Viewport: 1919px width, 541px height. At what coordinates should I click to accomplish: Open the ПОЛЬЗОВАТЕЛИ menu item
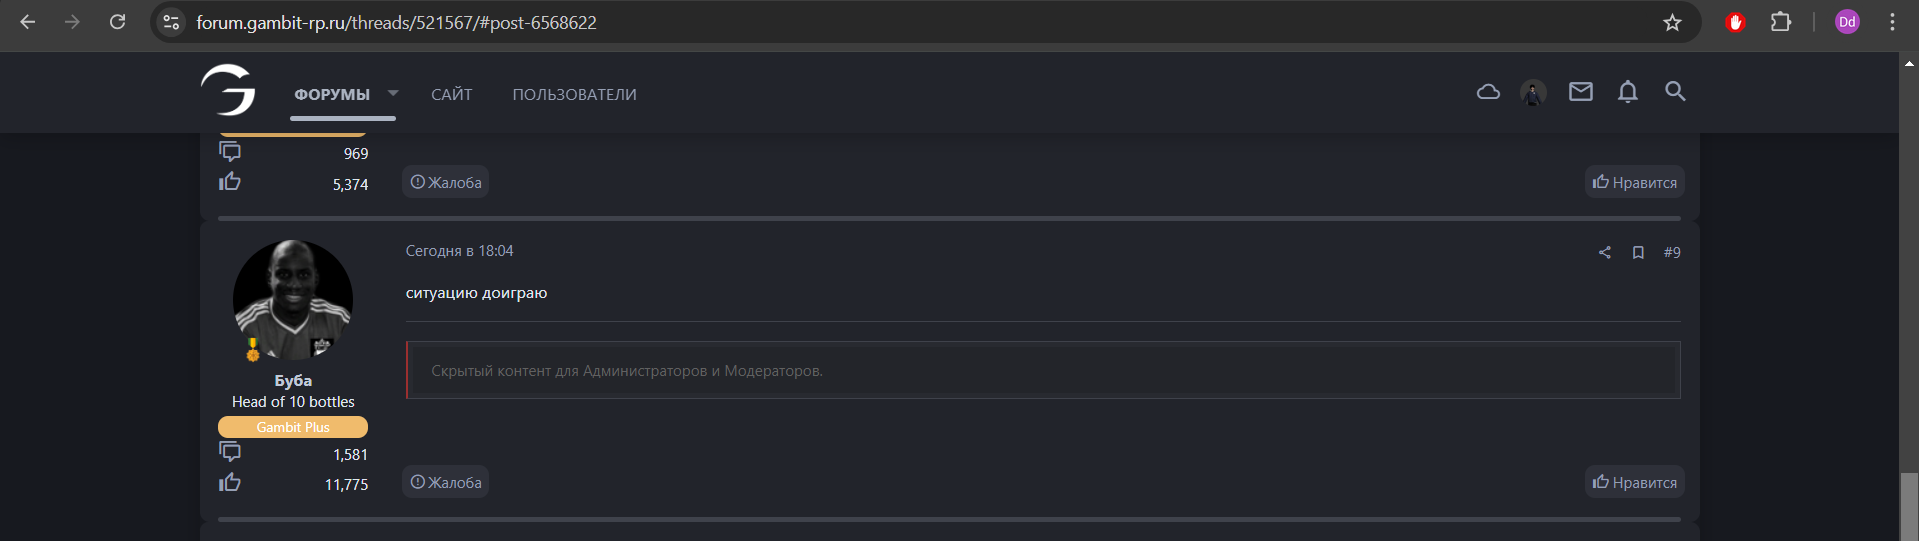(x=574, y=94)
